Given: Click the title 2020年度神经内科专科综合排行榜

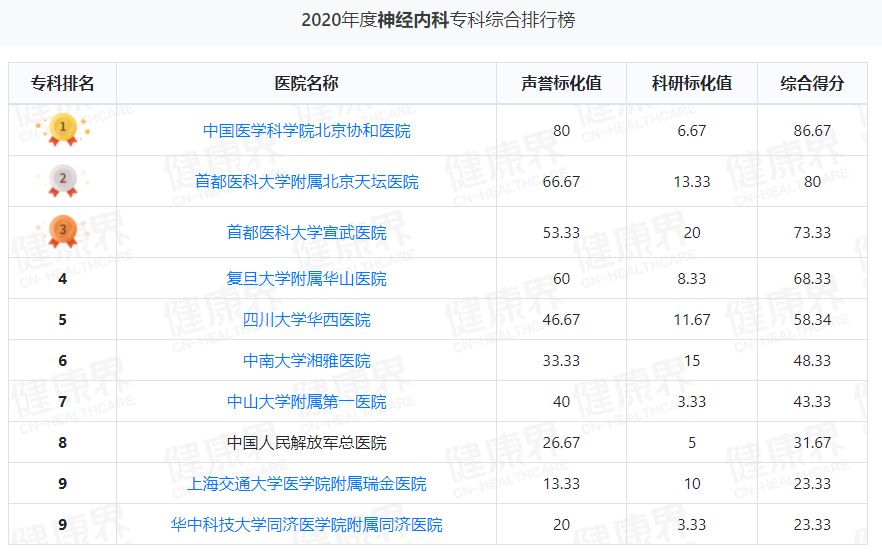Looking at the screenshot, I should click(x=438, y=20).
